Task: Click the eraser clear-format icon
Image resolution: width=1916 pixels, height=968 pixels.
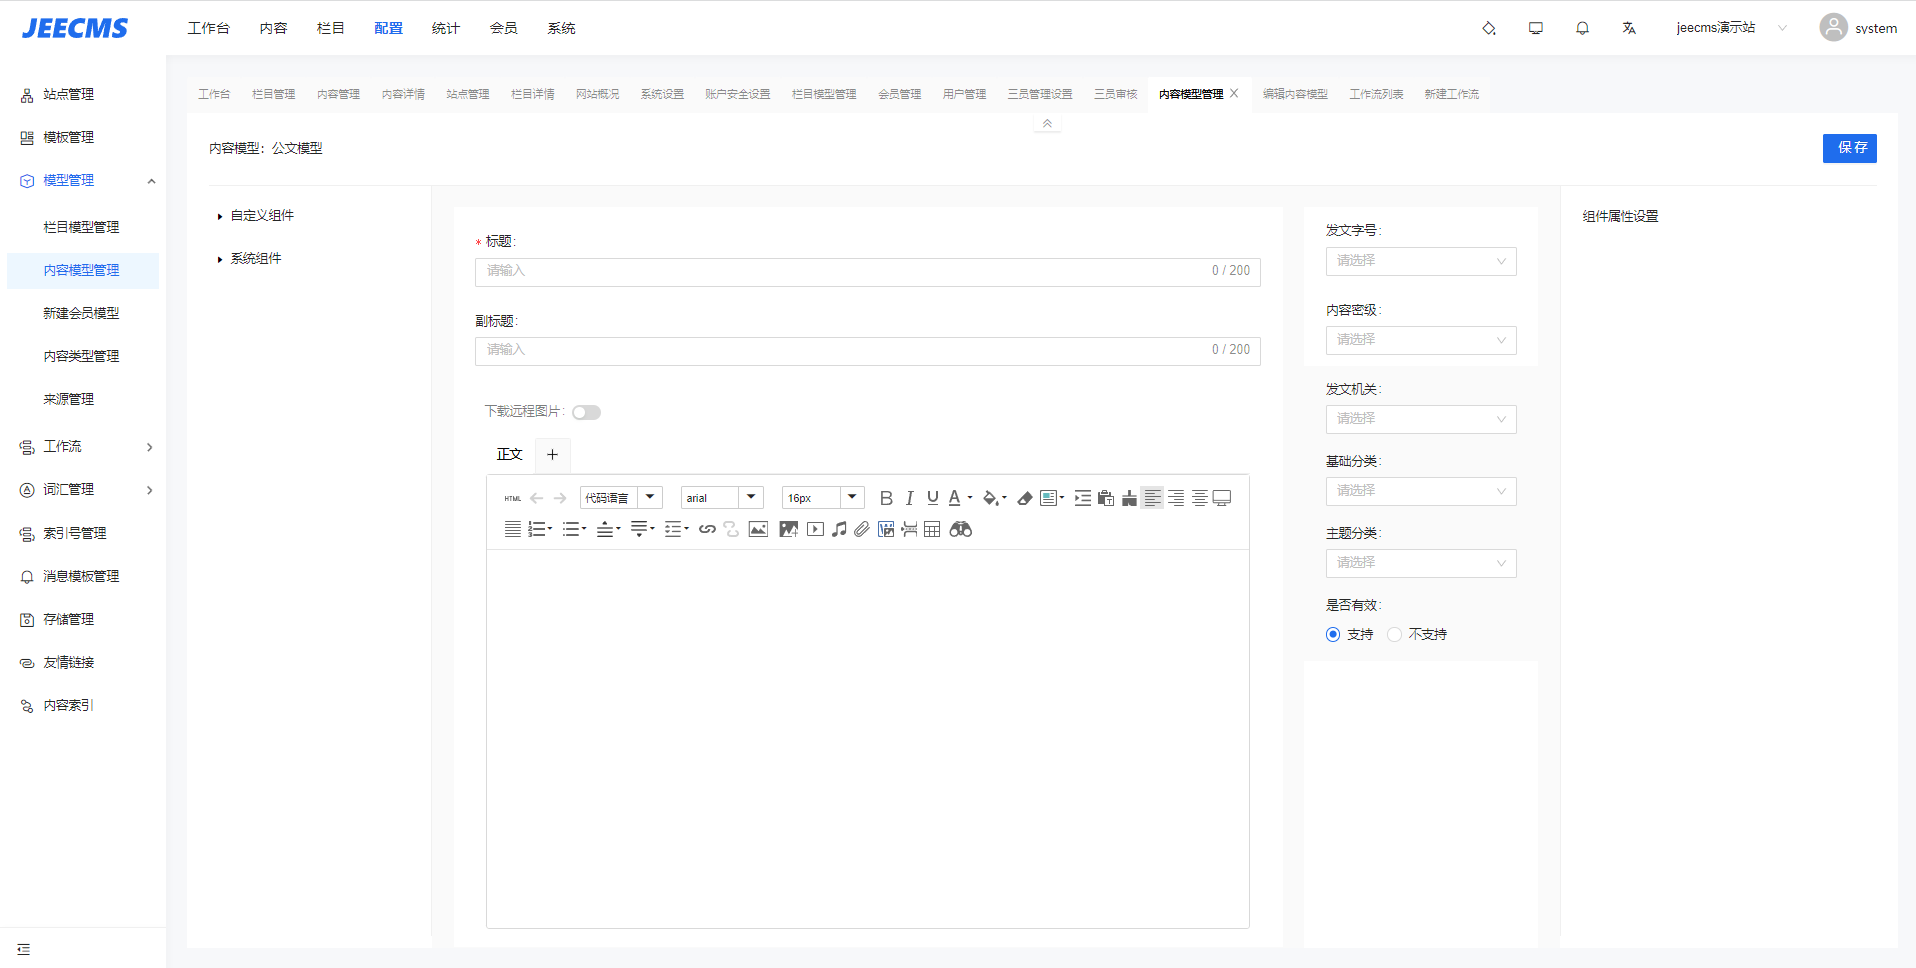Action: pyautogui.click(x=1024, y=498)
